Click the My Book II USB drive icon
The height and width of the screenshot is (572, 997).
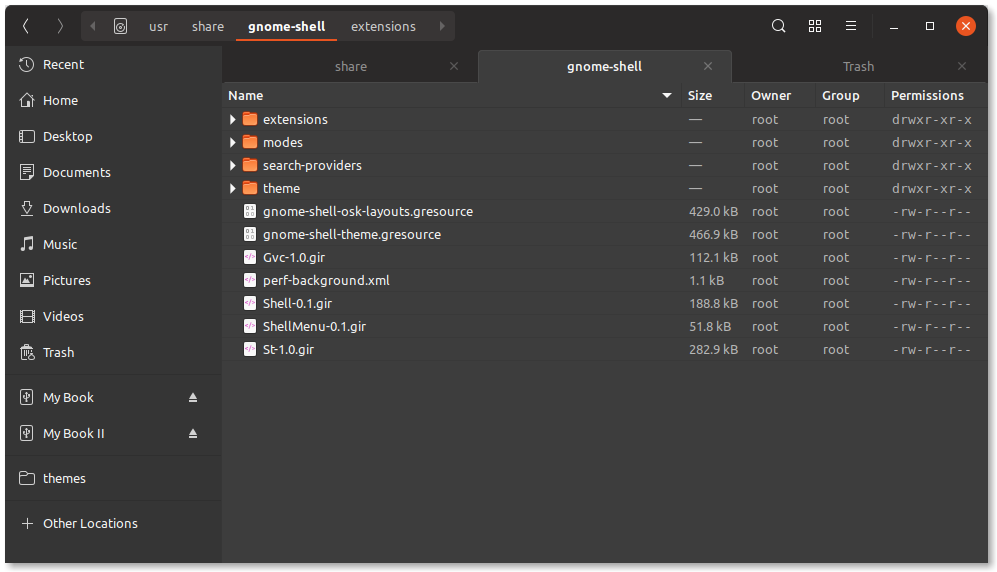click(26, 433)
